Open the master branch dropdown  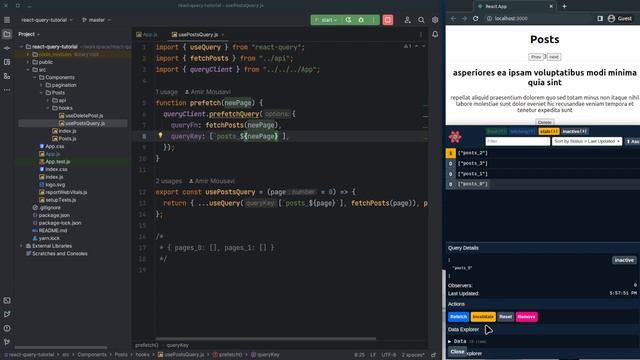coord(96,20)
